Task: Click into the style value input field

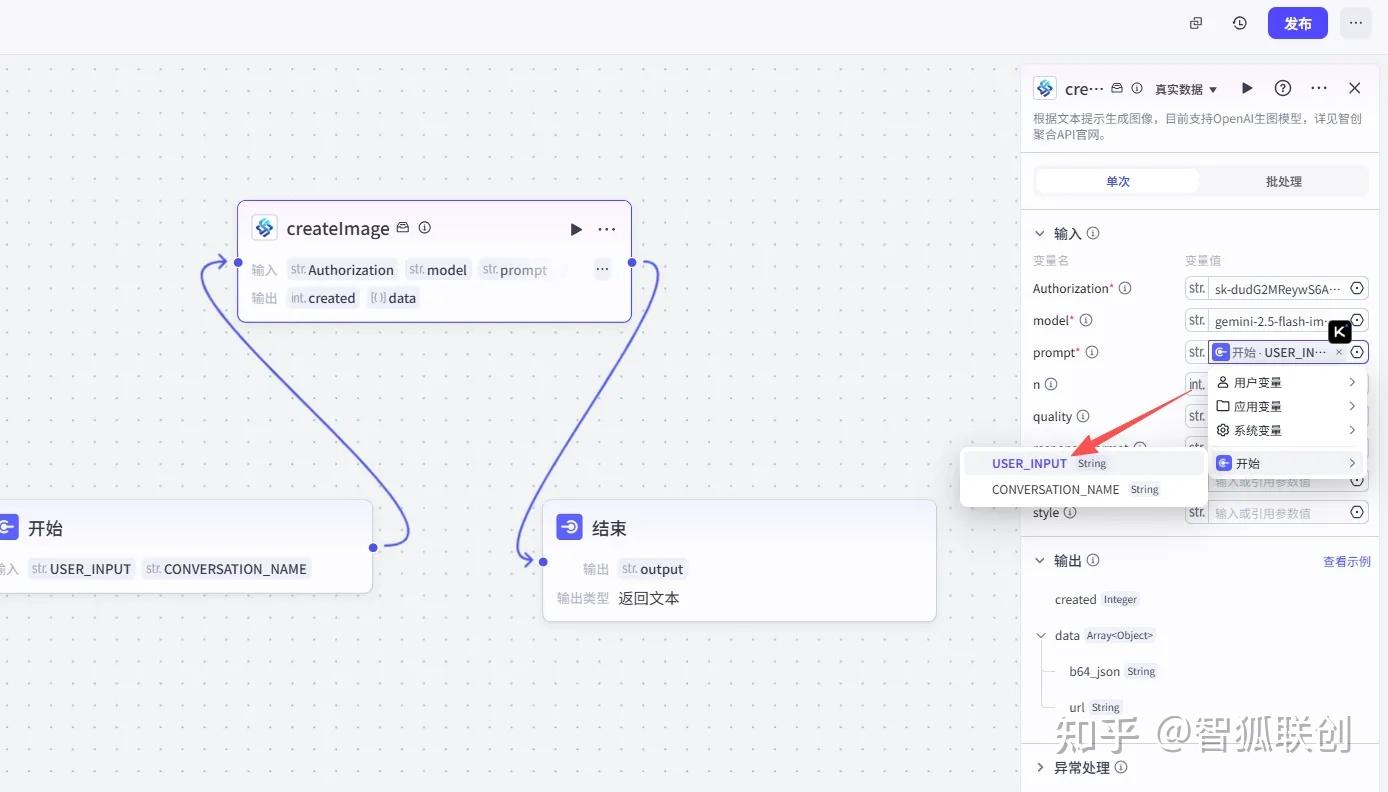Action: [1277, 512]
